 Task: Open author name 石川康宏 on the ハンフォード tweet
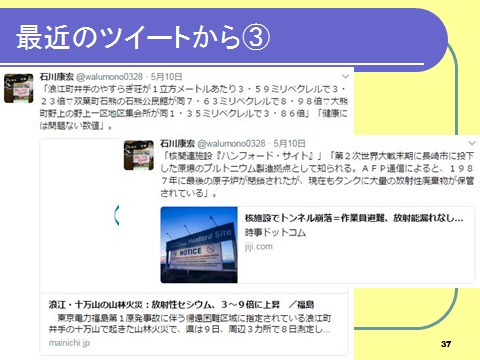(x=177, y=144)
